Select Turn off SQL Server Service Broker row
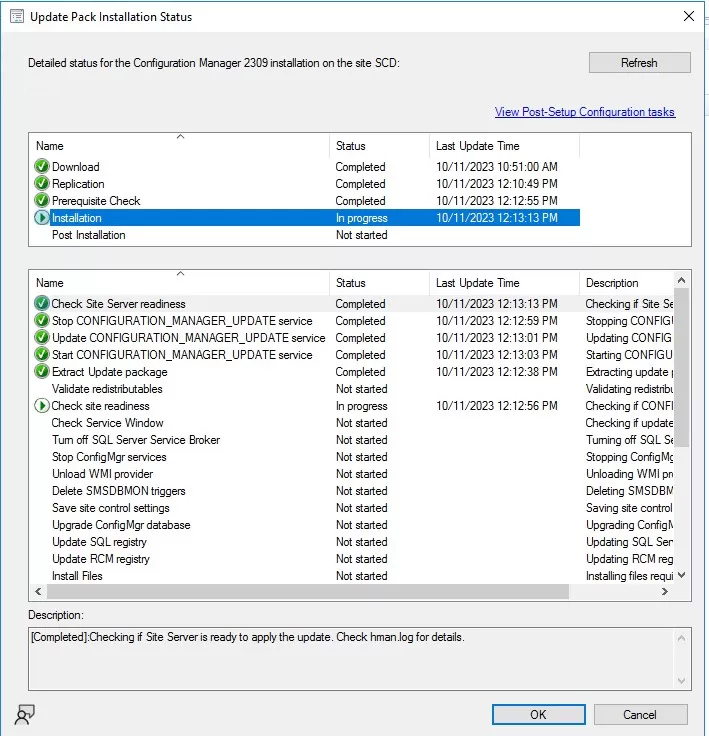Viewport: 709px width, 736px height. 352,440
